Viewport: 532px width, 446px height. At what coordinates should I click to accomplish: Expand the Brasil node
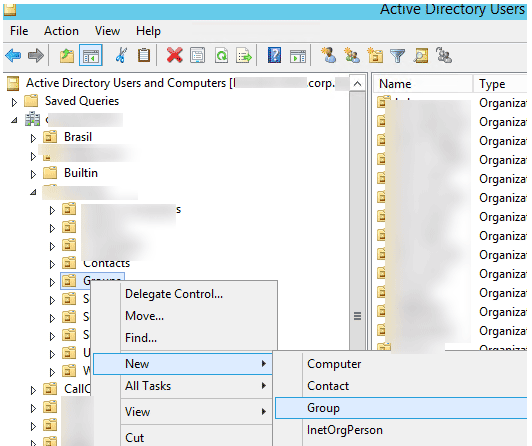pos(33,138)
